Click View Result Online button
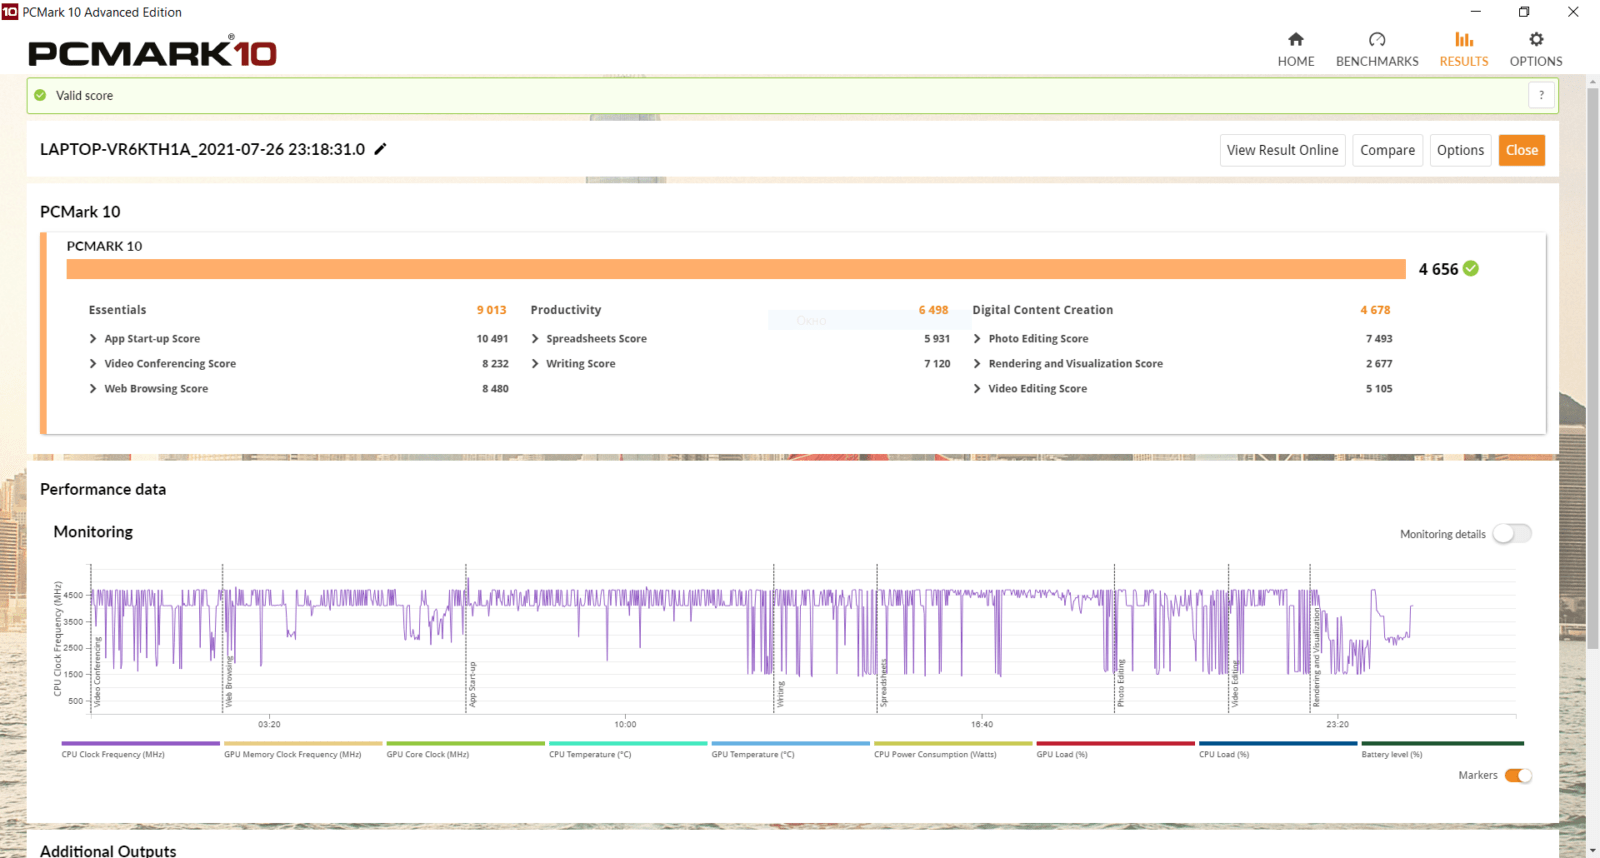 pos(1282,150)
